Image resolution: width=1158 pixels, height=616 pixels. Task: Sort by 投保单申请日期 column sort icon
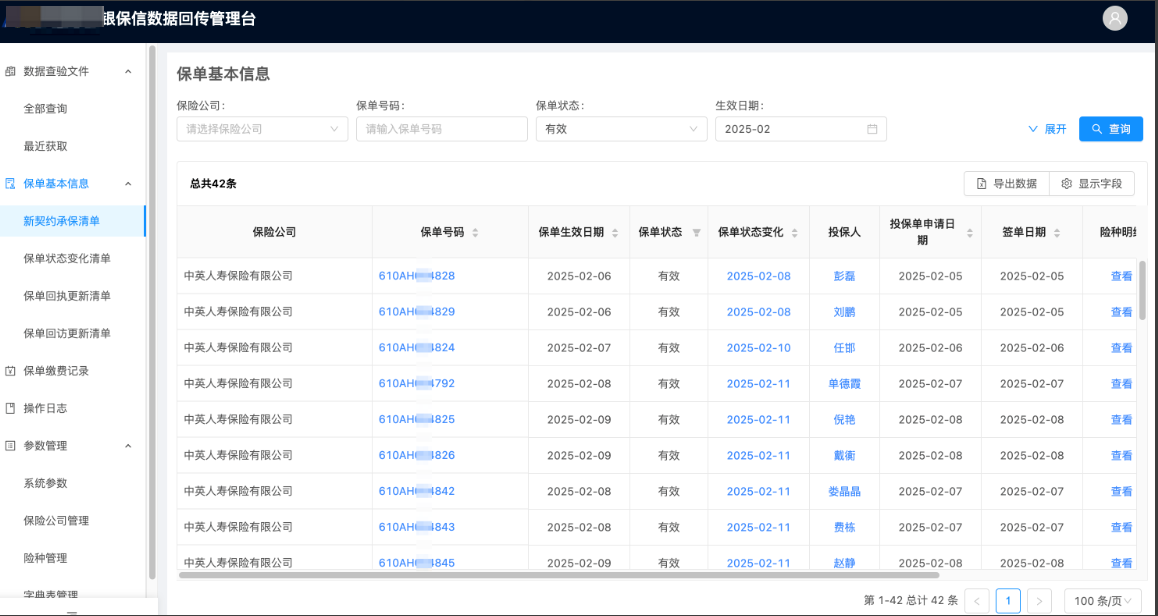[969, 232]
